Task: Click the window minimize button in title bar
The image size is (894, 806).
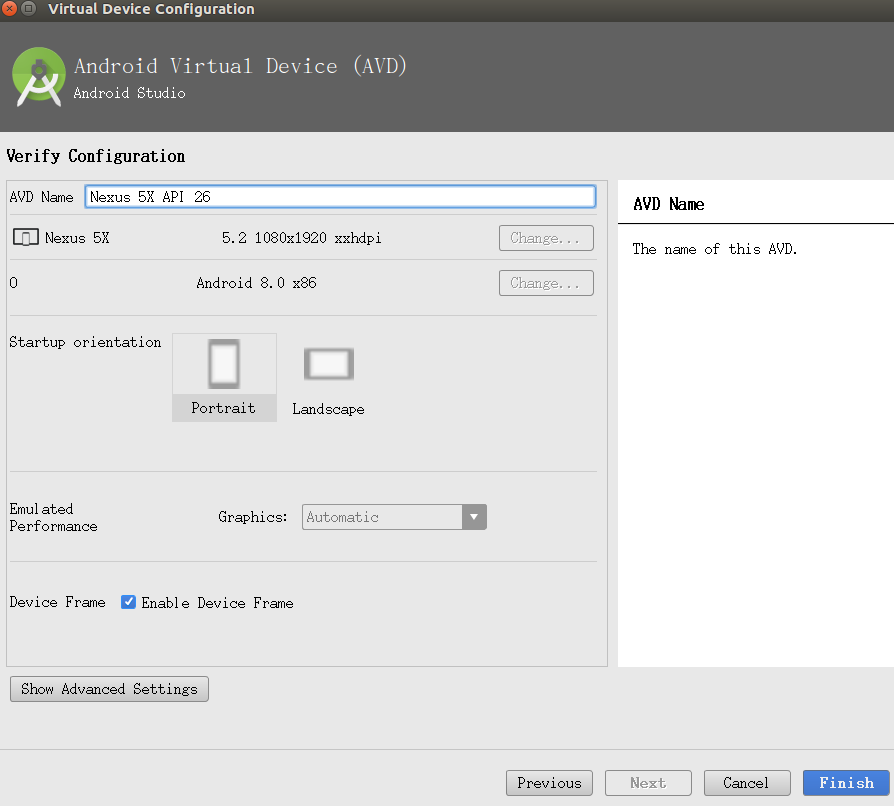Action: (x=28, y=9)
